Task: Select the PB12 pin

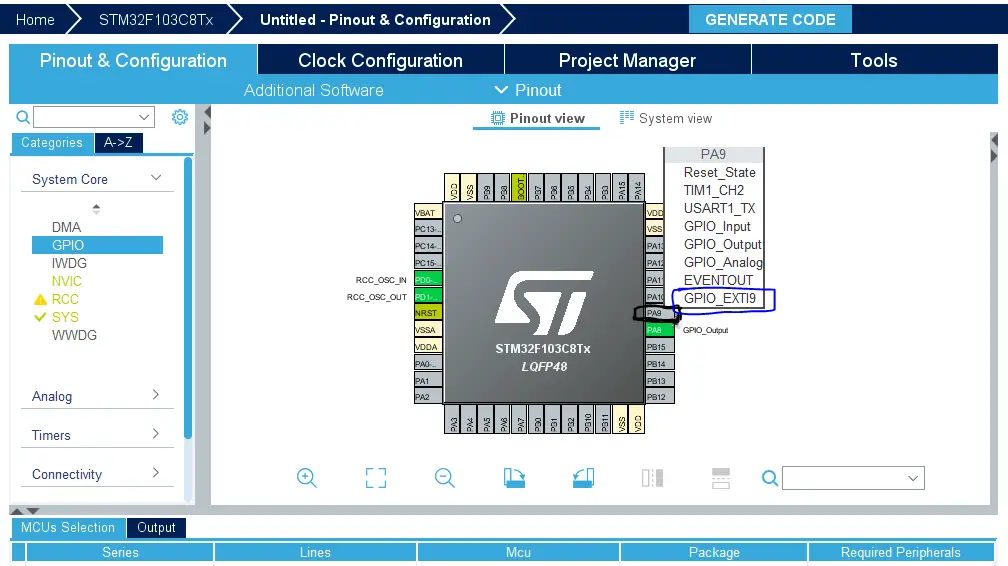Action: [660, 397]
